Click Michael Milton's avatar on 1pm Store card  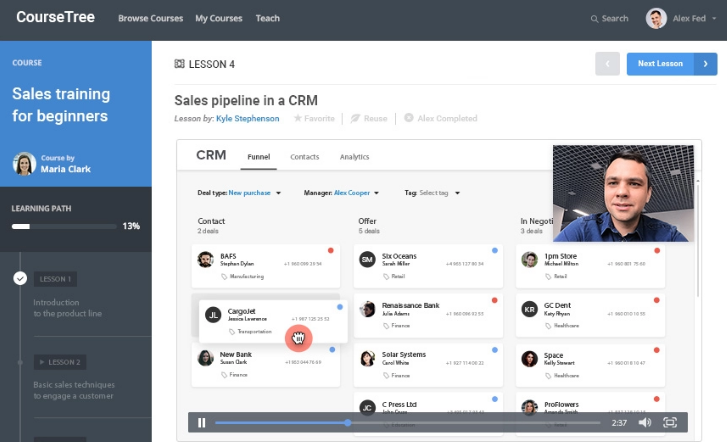[529, 259]
